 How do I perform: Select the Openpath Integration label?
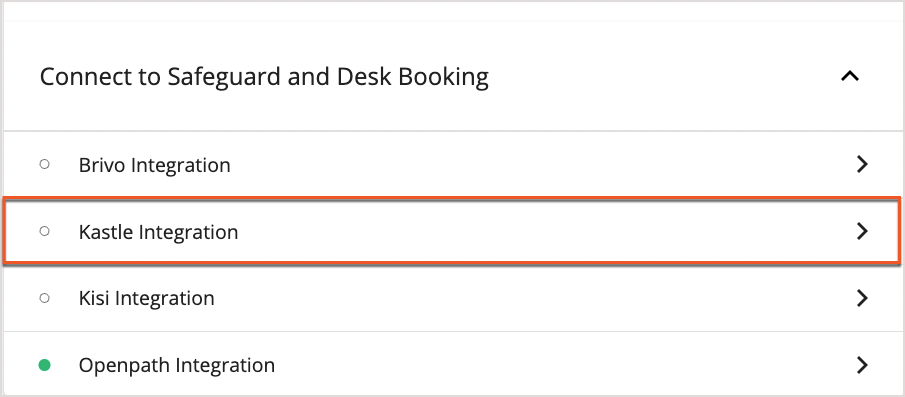click(177, 366)
